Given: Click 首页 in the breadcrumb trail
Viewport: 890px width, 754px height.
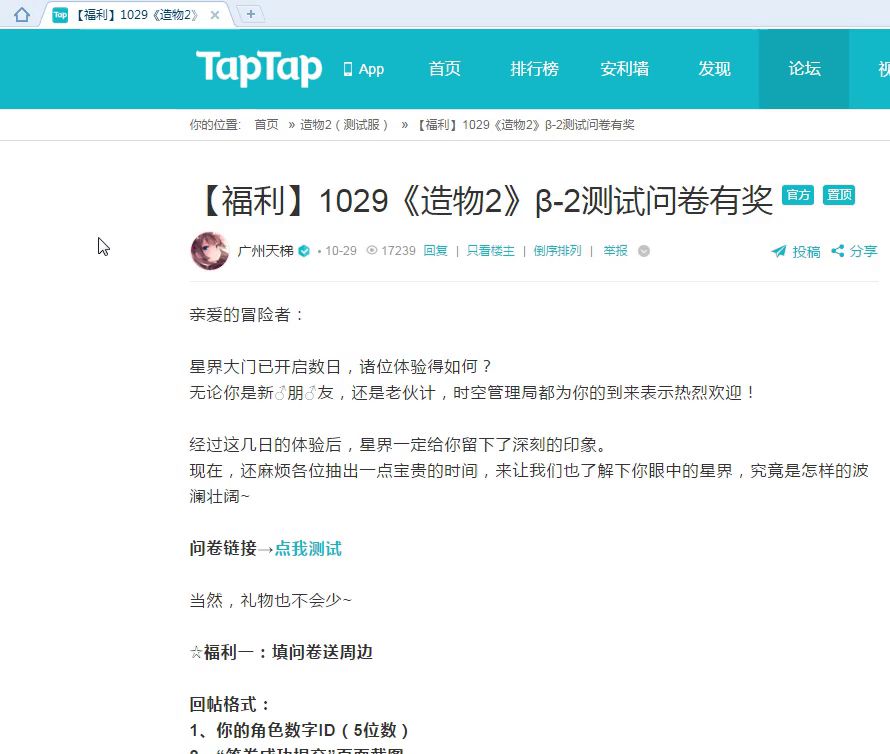Looking at the screenshot, I should [266, 125].
